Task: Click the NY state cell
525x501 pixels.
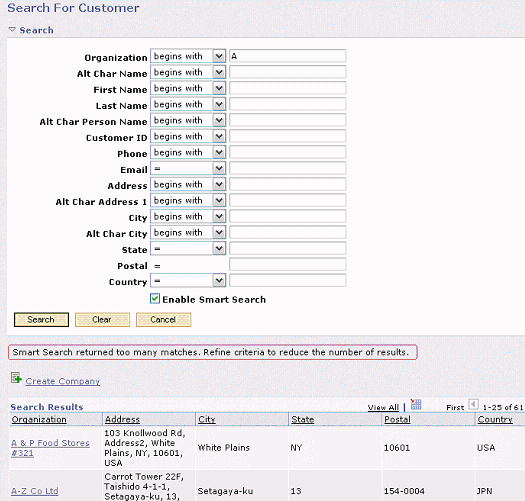Action: point(296,448)
